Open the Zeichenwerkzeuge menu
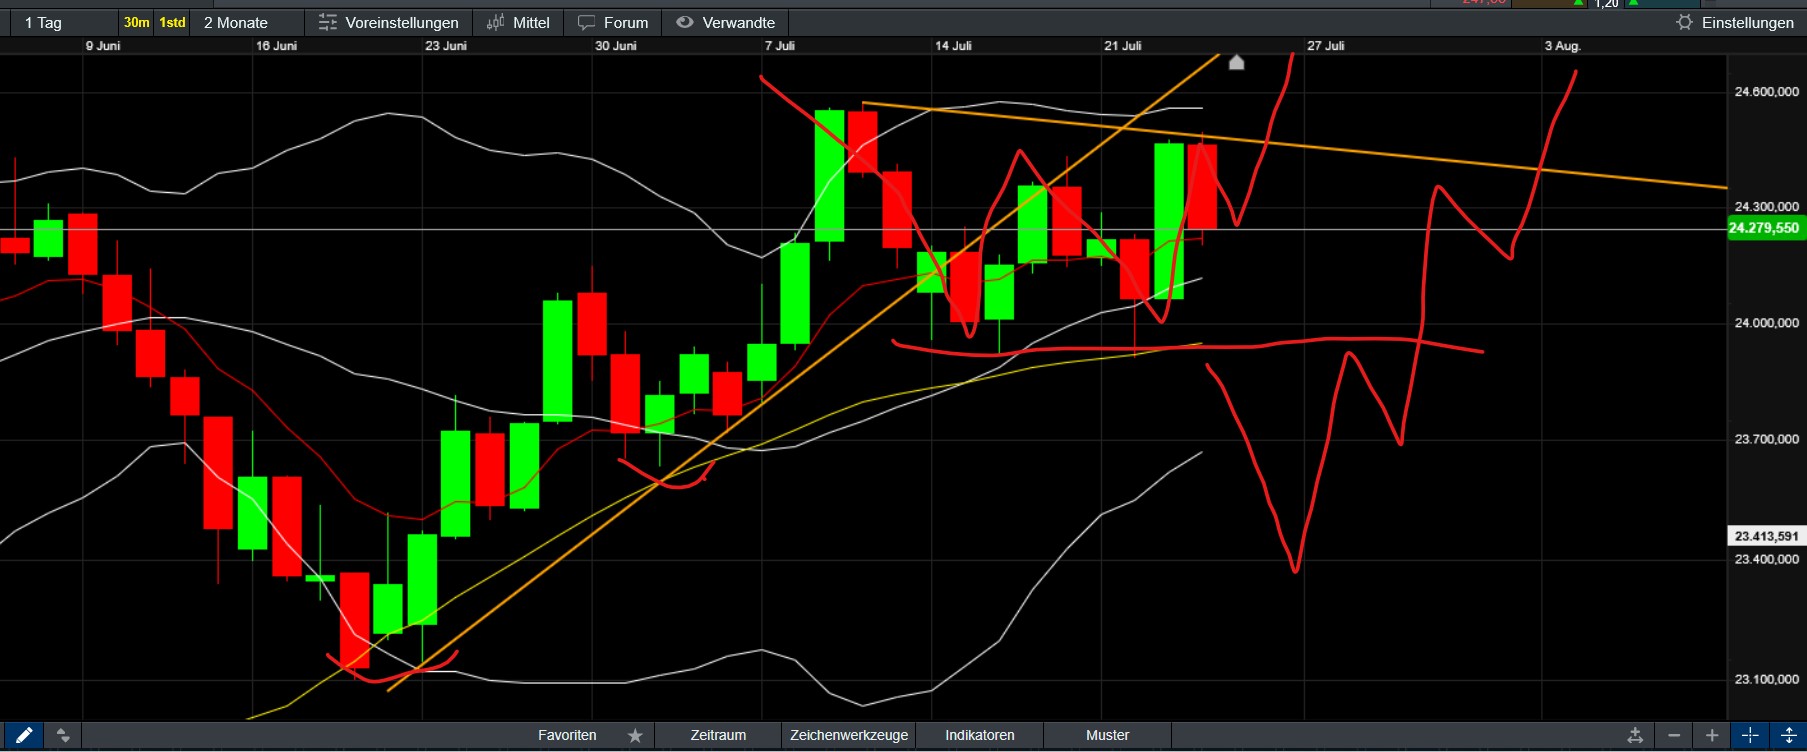 tap(849, 736)
